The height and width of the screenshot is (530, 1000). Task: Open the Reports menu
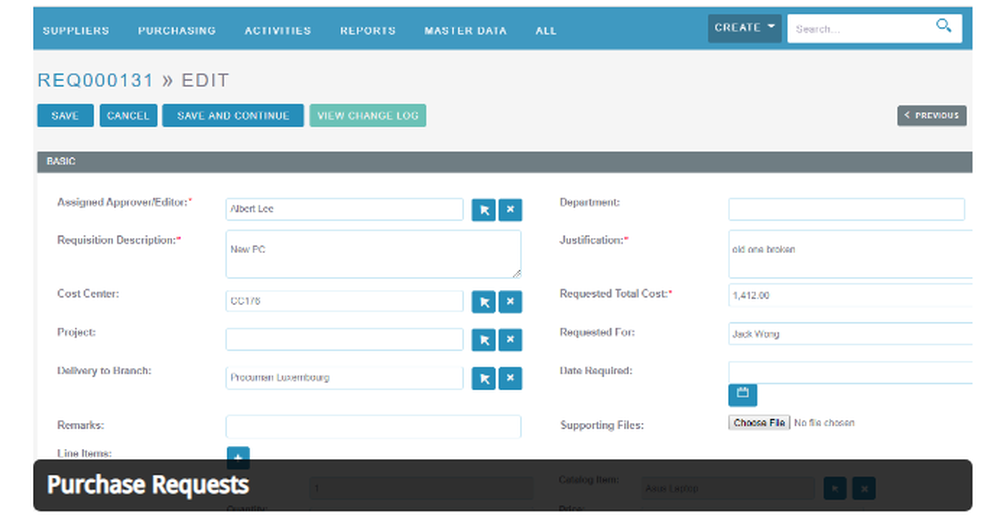tap(367, 31)
